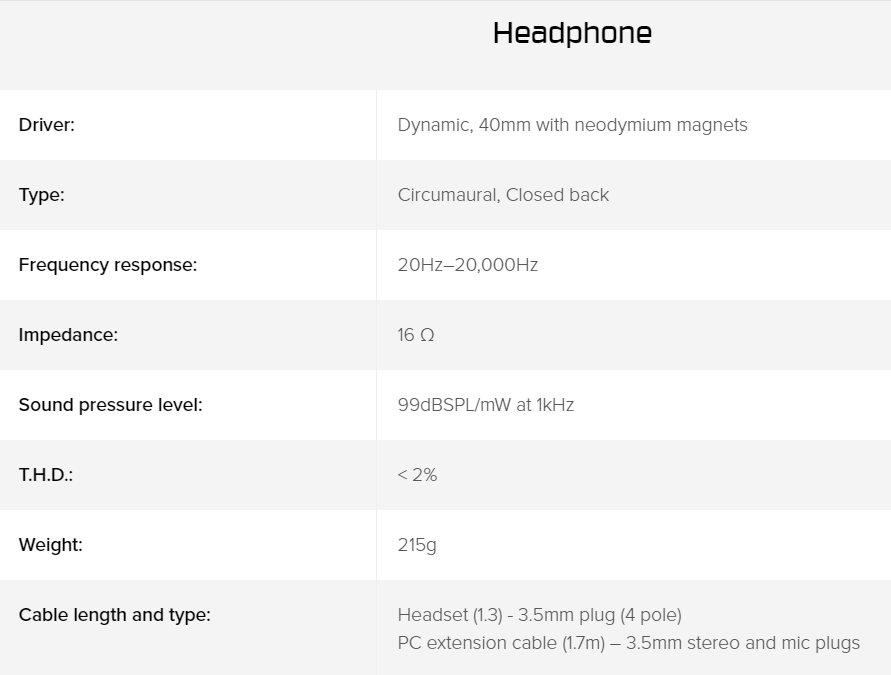Select the "T.H.D.:" row label
Viewport: 891px width, 675px height.
pos(46,475)
